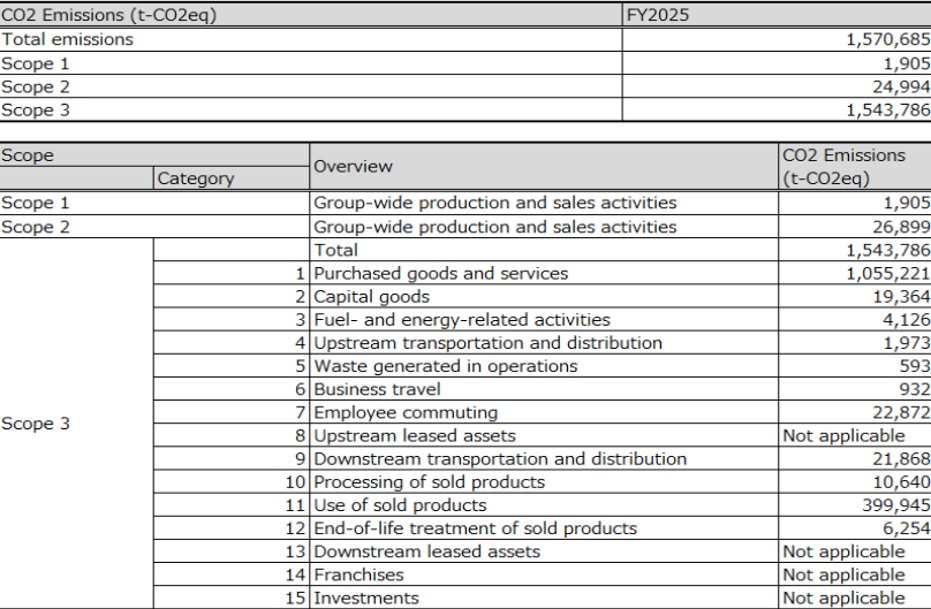Click "Not applicable" in the Investments row
931x609 pixels.
pyautogui.click(x=855, y=597)
